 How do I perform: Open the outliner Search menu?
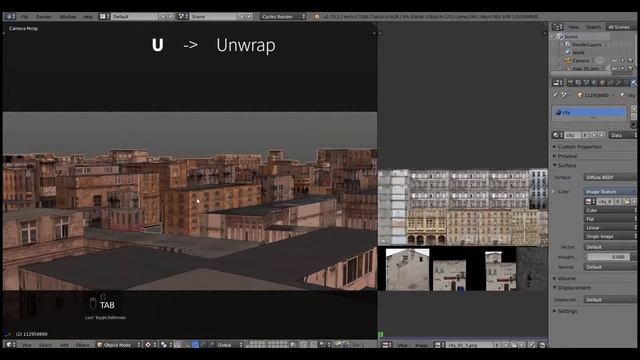coord(593,27)
